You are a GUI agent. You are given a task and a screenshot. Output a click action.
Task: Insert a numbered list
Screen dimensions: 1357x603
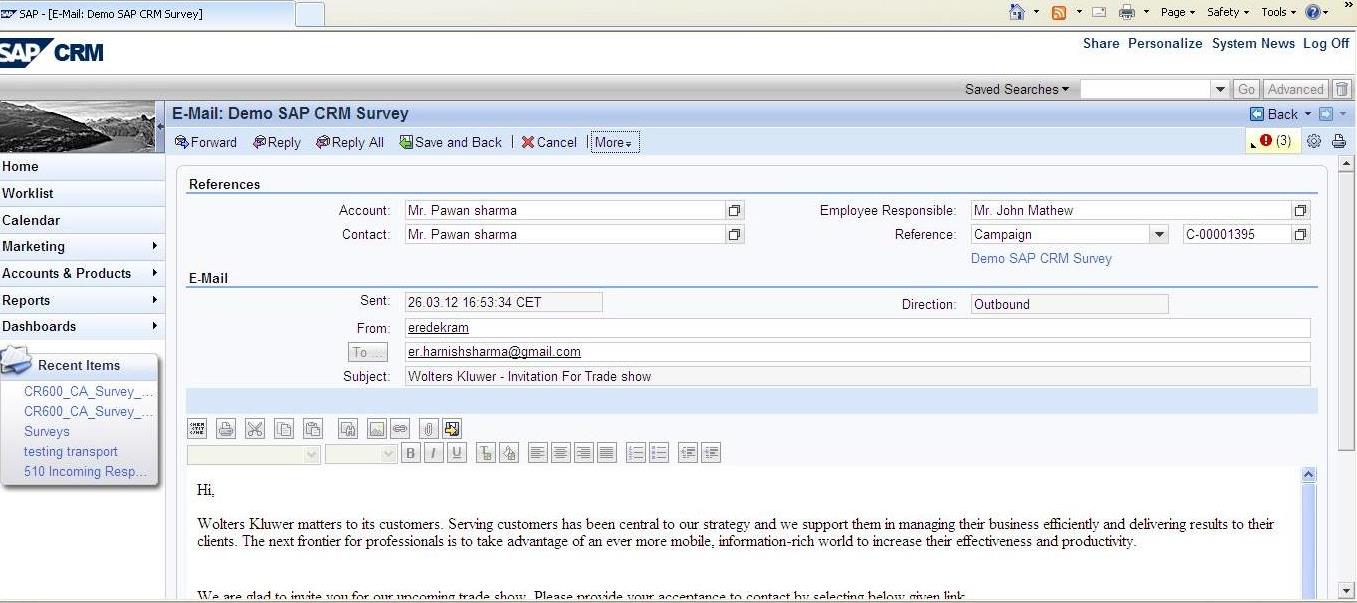point(636,453)
